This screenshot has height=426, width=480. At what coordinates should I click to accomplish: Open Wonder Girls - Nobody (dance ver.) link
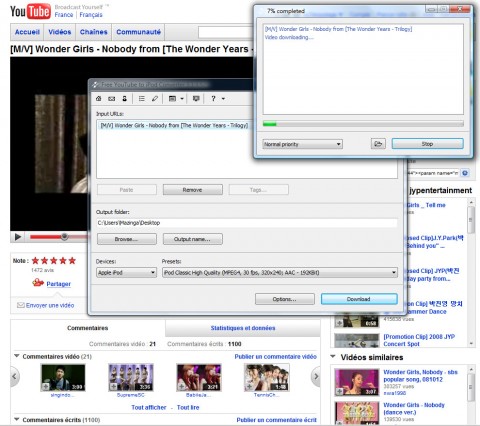click(414, 408)
